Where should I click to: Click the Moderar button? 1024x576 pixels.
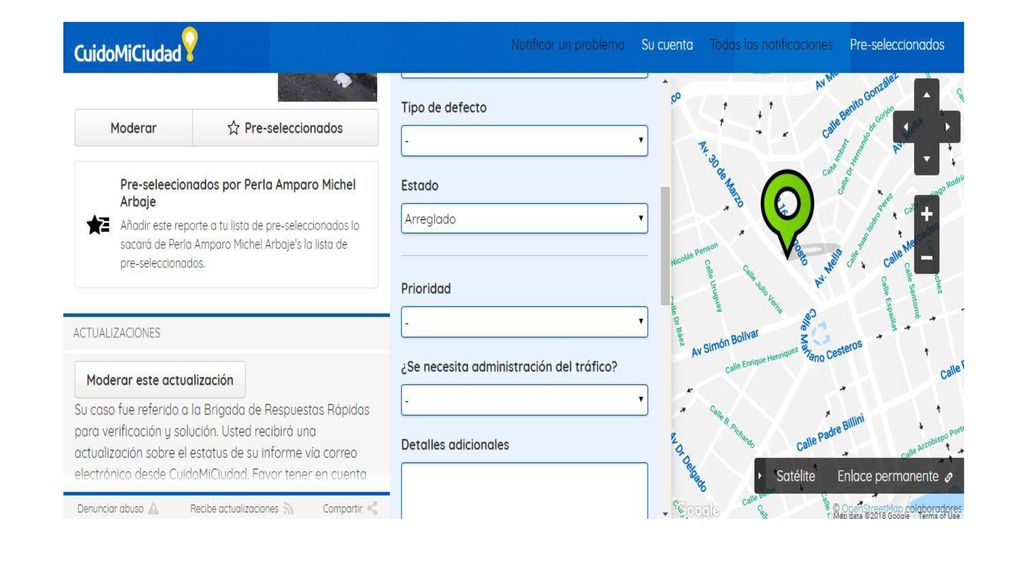click(x=133, y=128)
